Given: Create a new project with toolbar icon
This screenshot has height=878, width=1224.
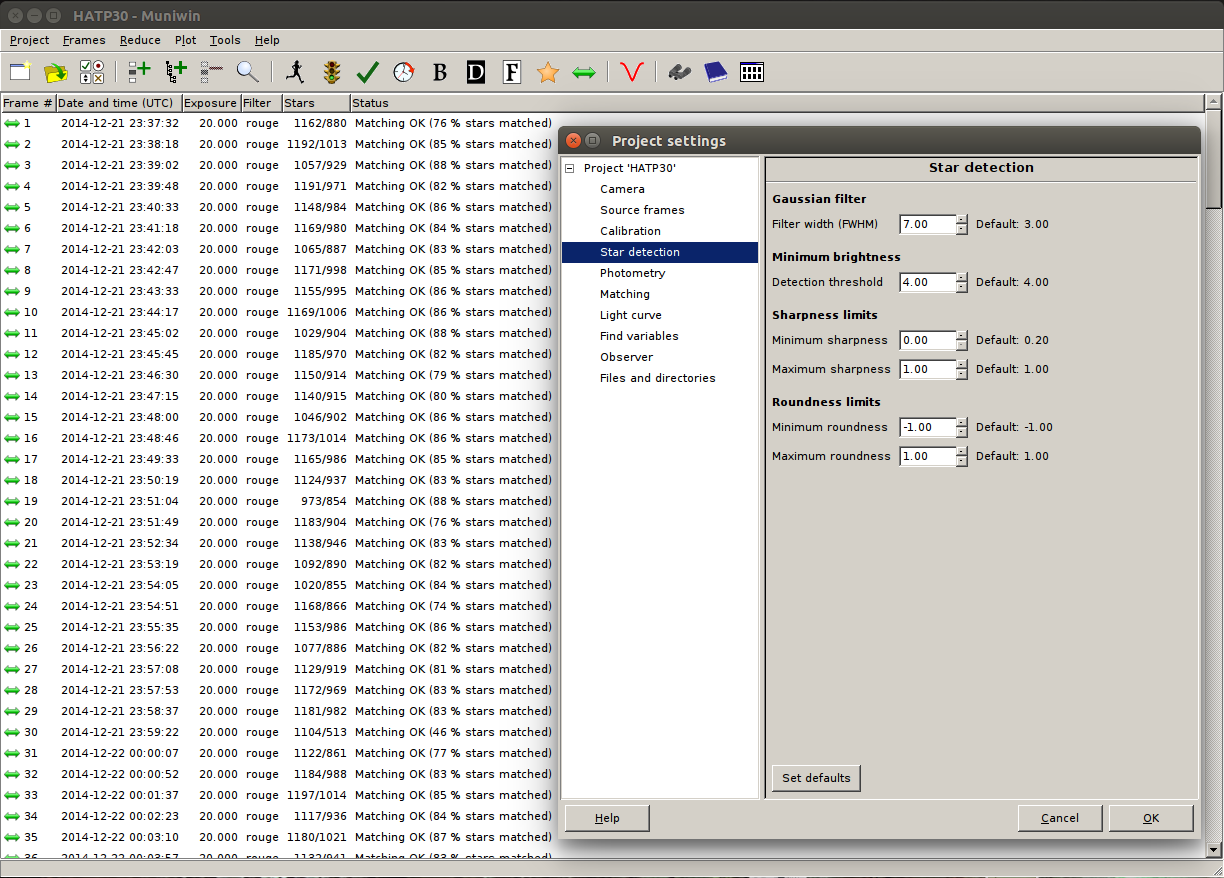Looking at the screenshot, I should pyautogui.click(x=20, y=72).
